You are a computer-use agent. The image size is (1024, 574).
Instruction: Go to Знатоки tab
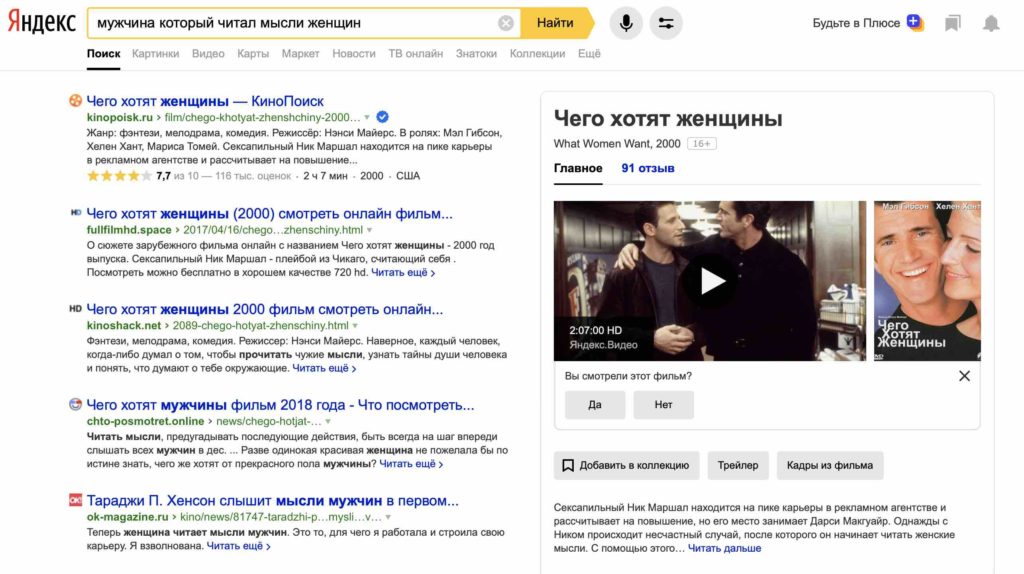click(x=476, y=54)
